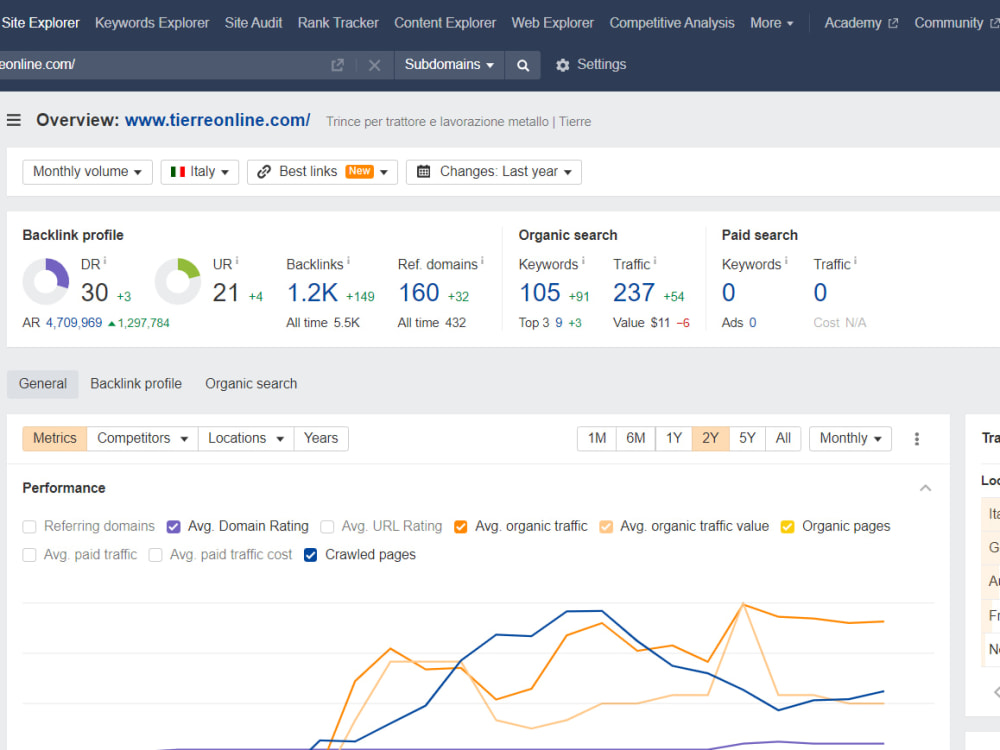Image resolution: width=1000 pixels, height=750 pixels.
Task: Set chart range to 5Y
Action: (x=747, y=439)
